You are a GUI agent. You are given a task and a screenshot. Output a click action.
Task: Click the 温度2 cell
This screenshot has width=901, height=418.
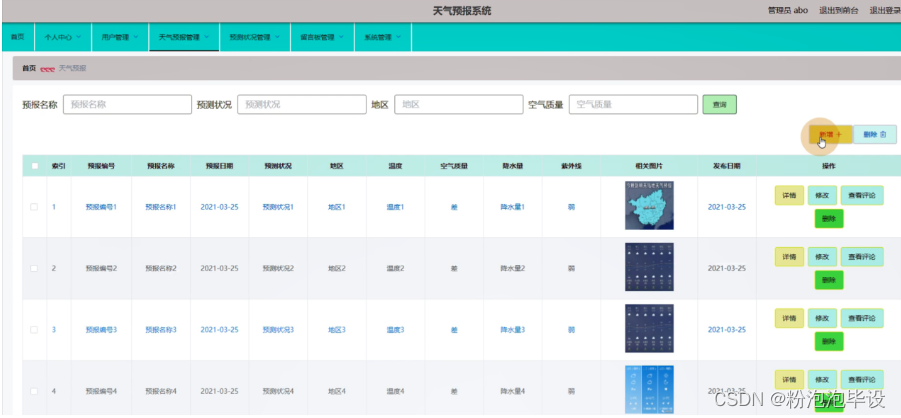point(395,269)
